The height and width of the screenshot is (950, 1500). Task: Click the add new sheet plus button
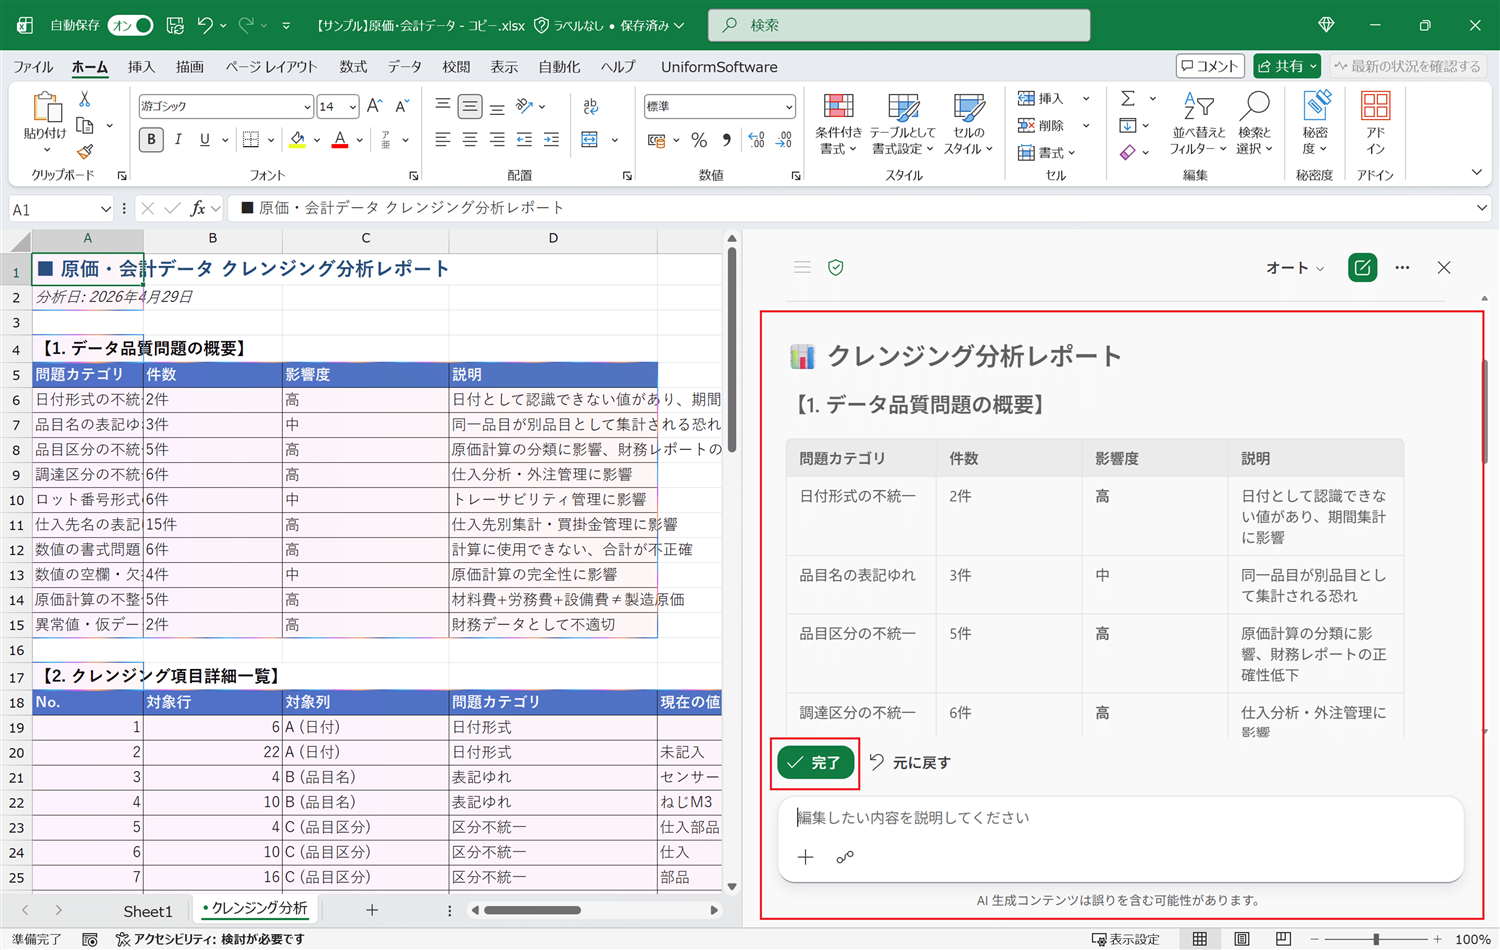[372, 910]
